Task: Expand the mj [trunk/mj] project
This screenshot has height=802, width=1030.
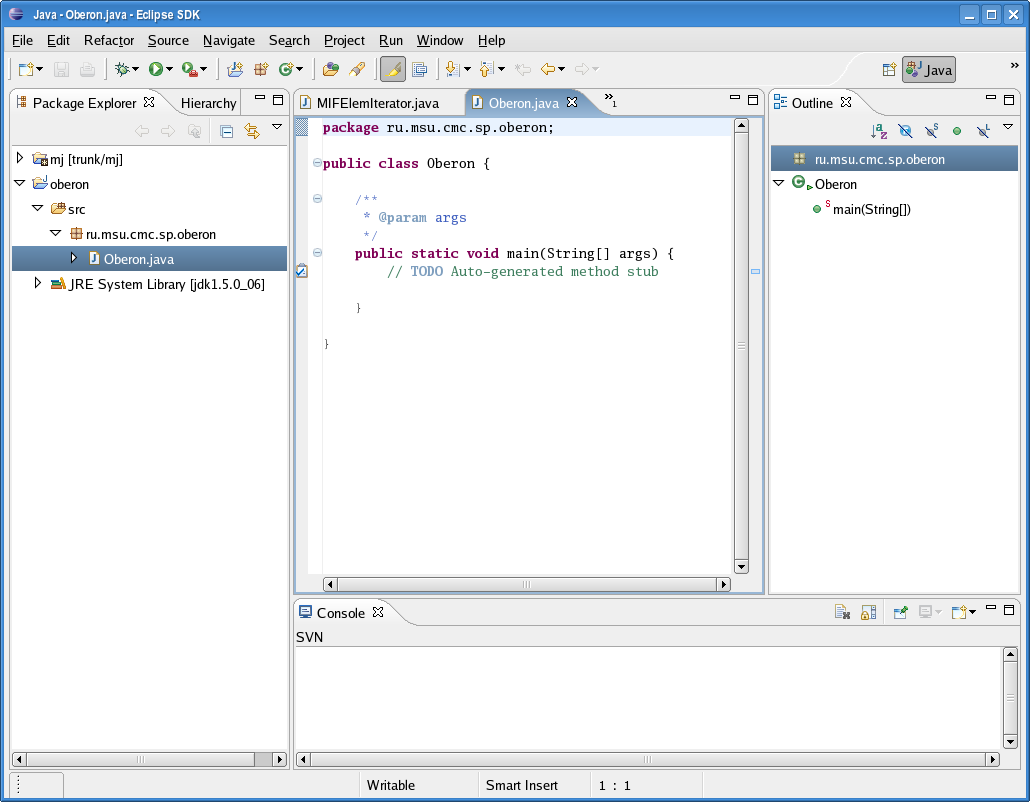Action: click(20, 159)
